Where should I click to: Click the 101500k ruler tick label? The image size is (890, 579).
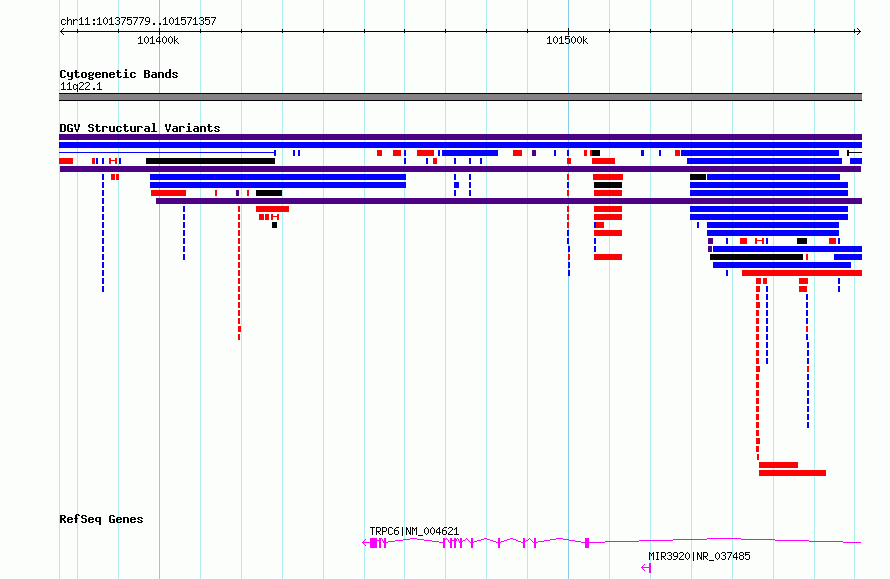coord(567,40)
